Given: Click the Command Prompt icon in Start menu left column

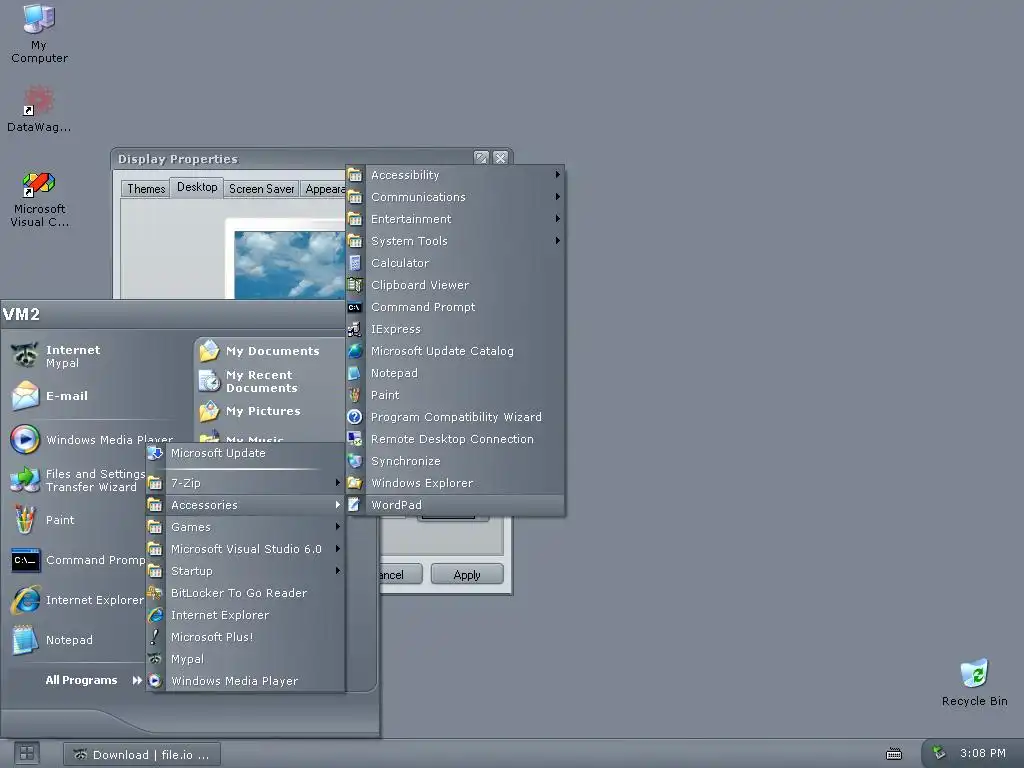Looking at the screenshot, I should (x=25, y=560).
